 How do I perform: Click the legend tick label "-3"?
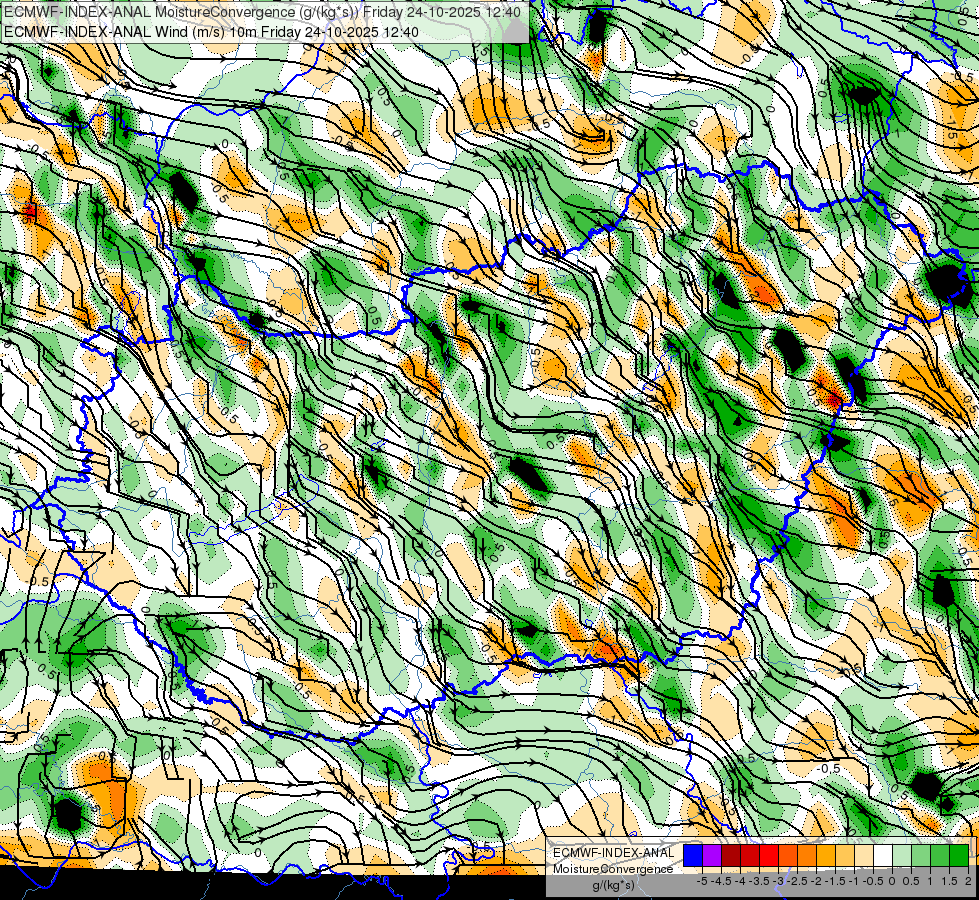pos(778,881)
